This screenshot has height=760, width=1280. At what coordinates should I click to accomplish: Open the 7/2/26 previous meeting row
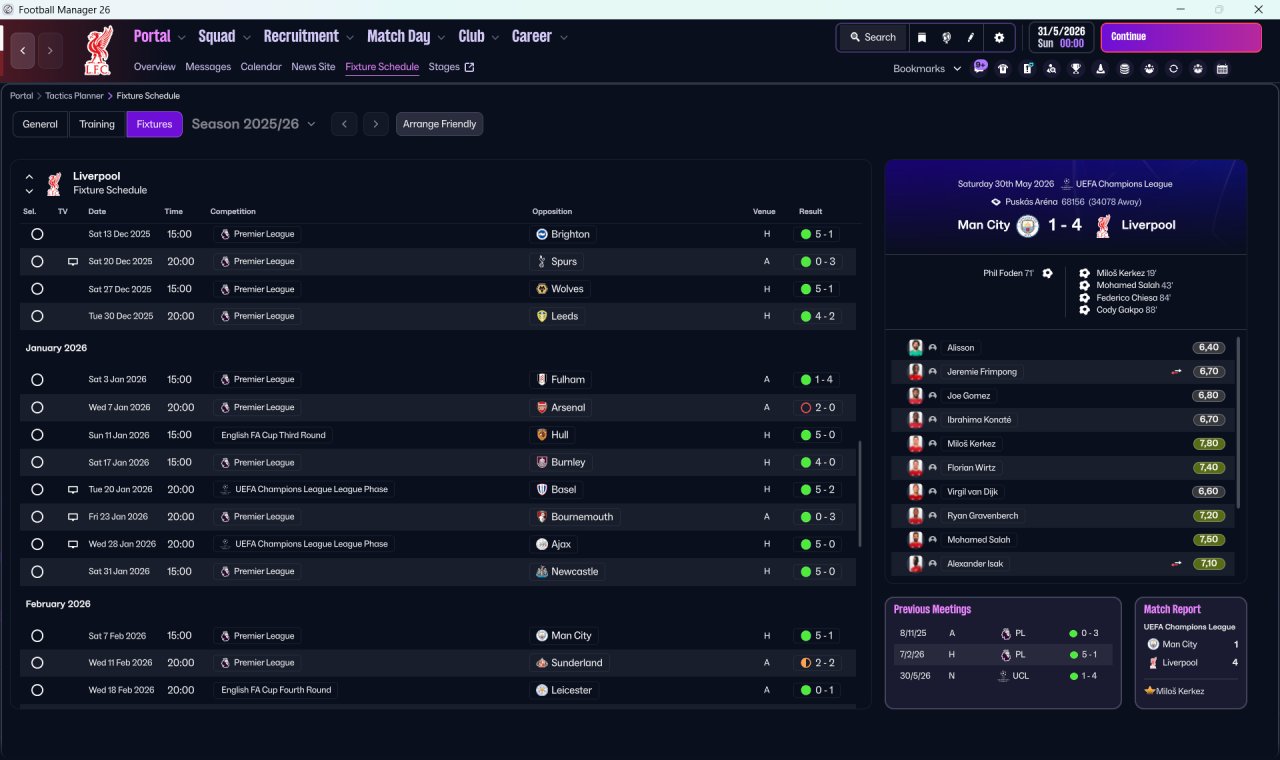1003,655
